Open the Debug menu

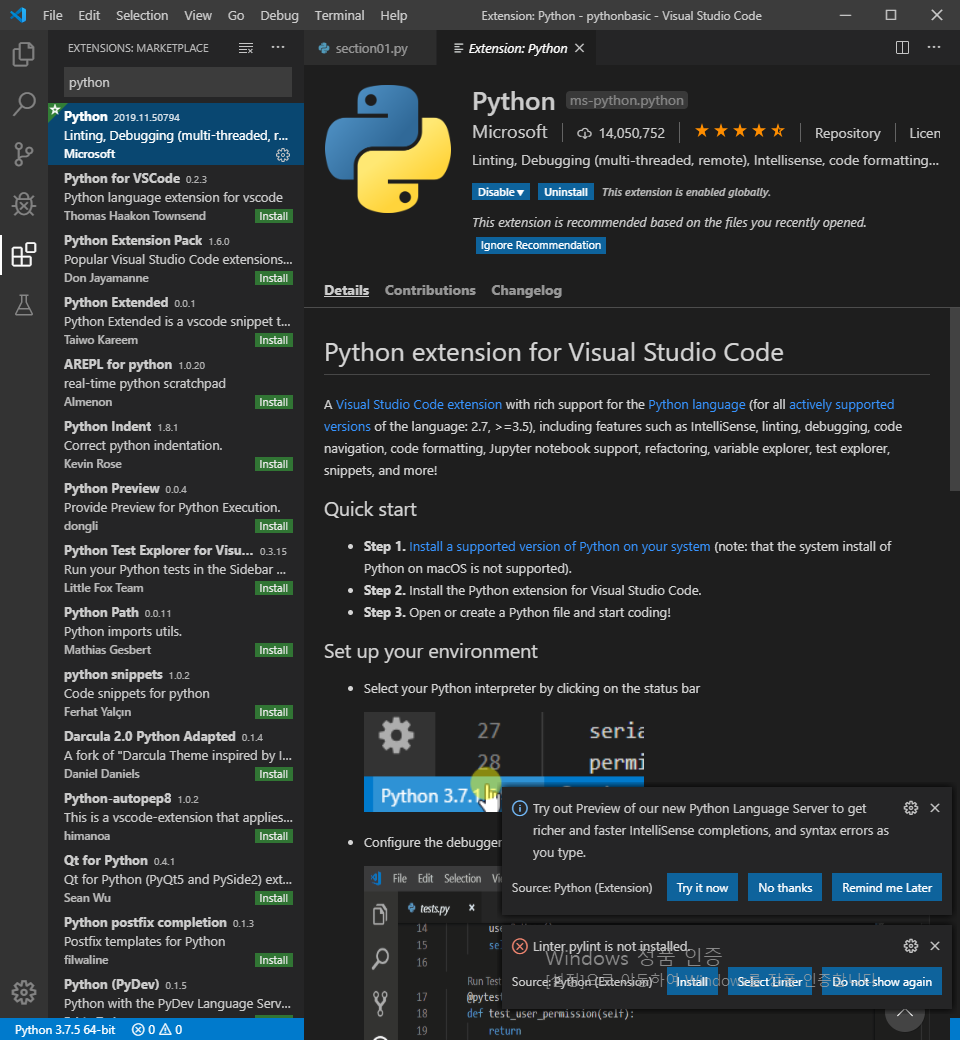coord(279,15)
